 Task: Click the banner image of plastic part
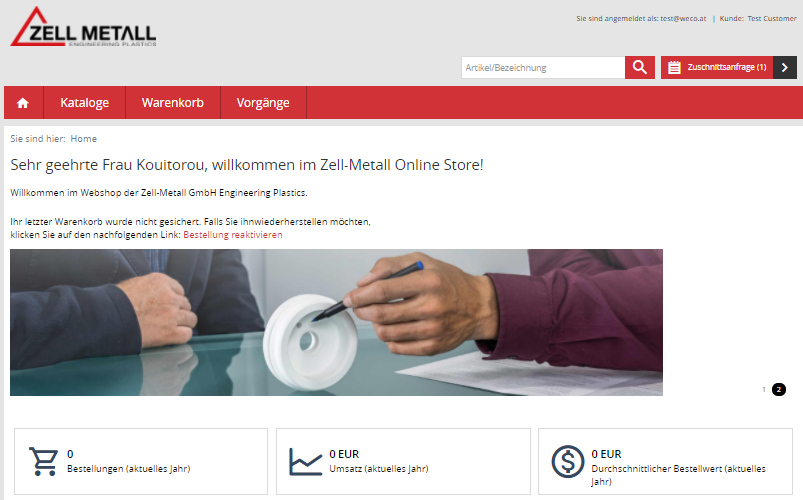(336, 322)
